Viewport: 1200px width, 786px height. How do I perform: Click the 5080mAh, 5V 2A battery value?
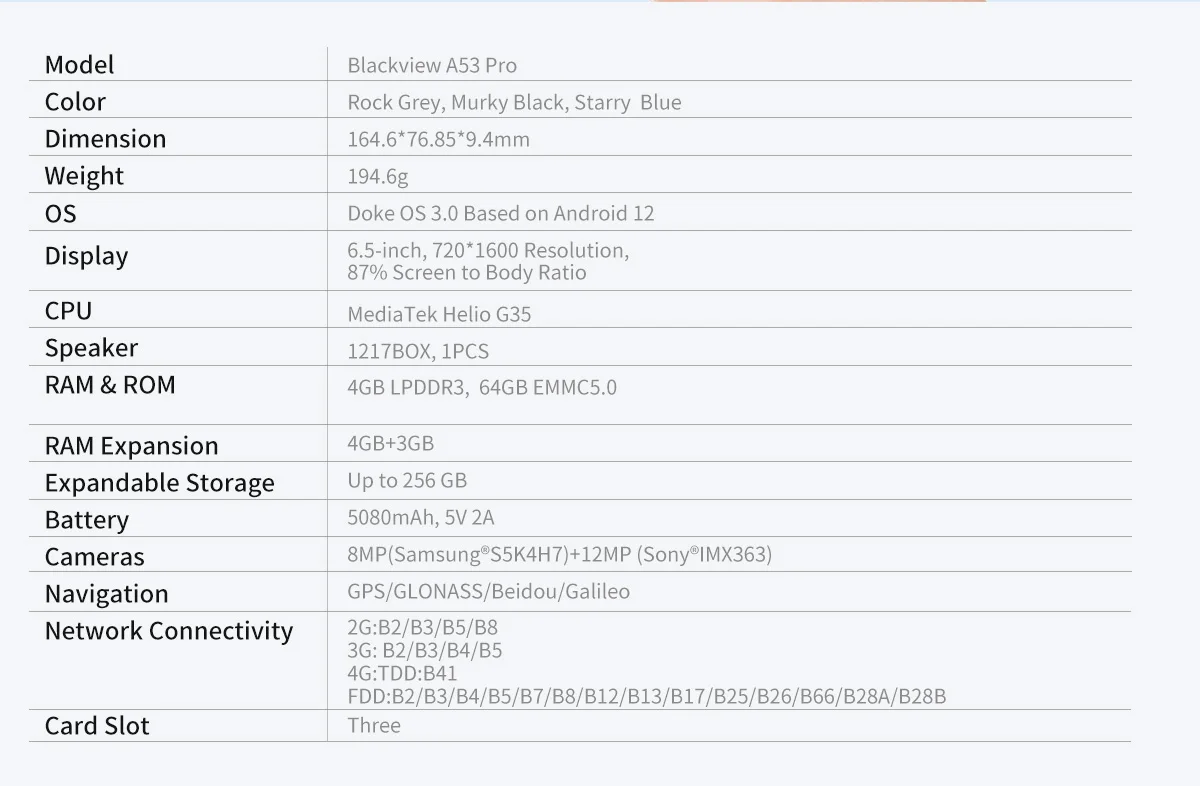pos(421,518)
